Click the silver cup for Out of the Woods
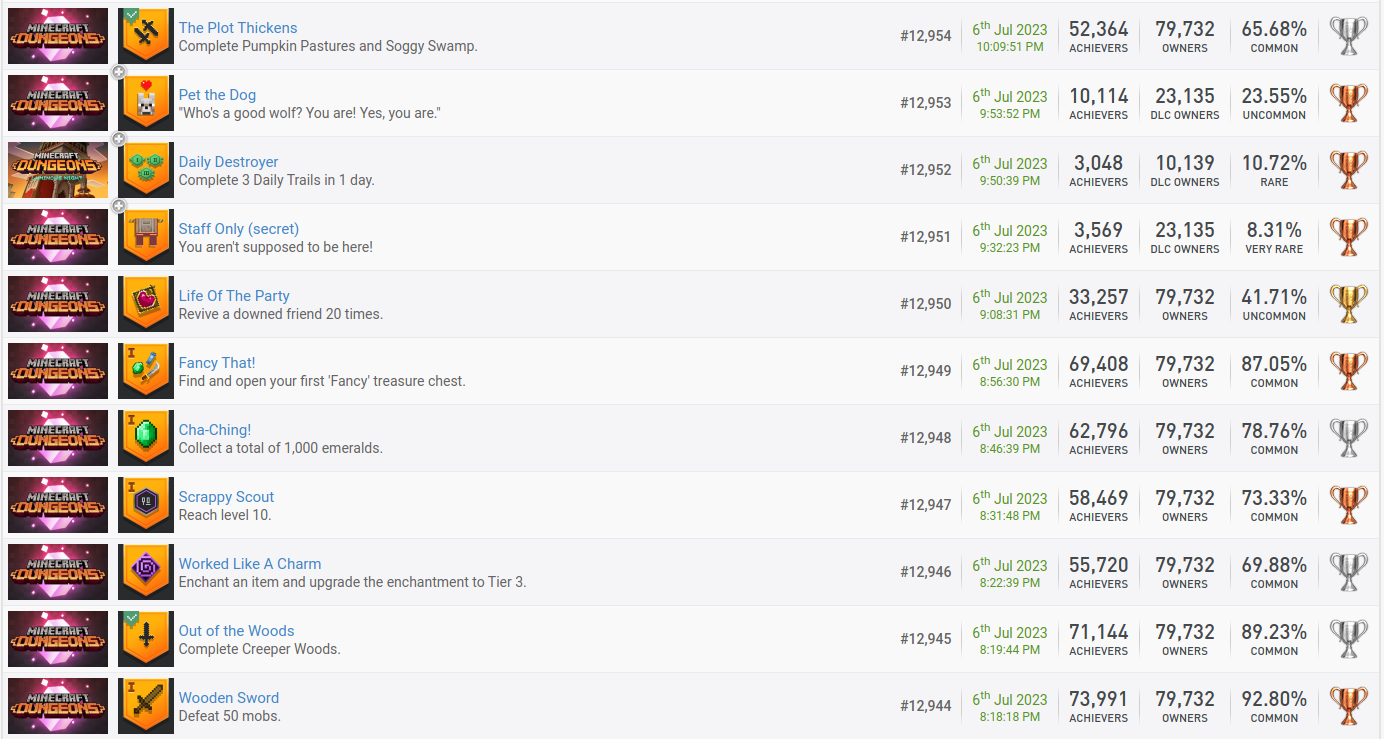 coord(1348,639)
